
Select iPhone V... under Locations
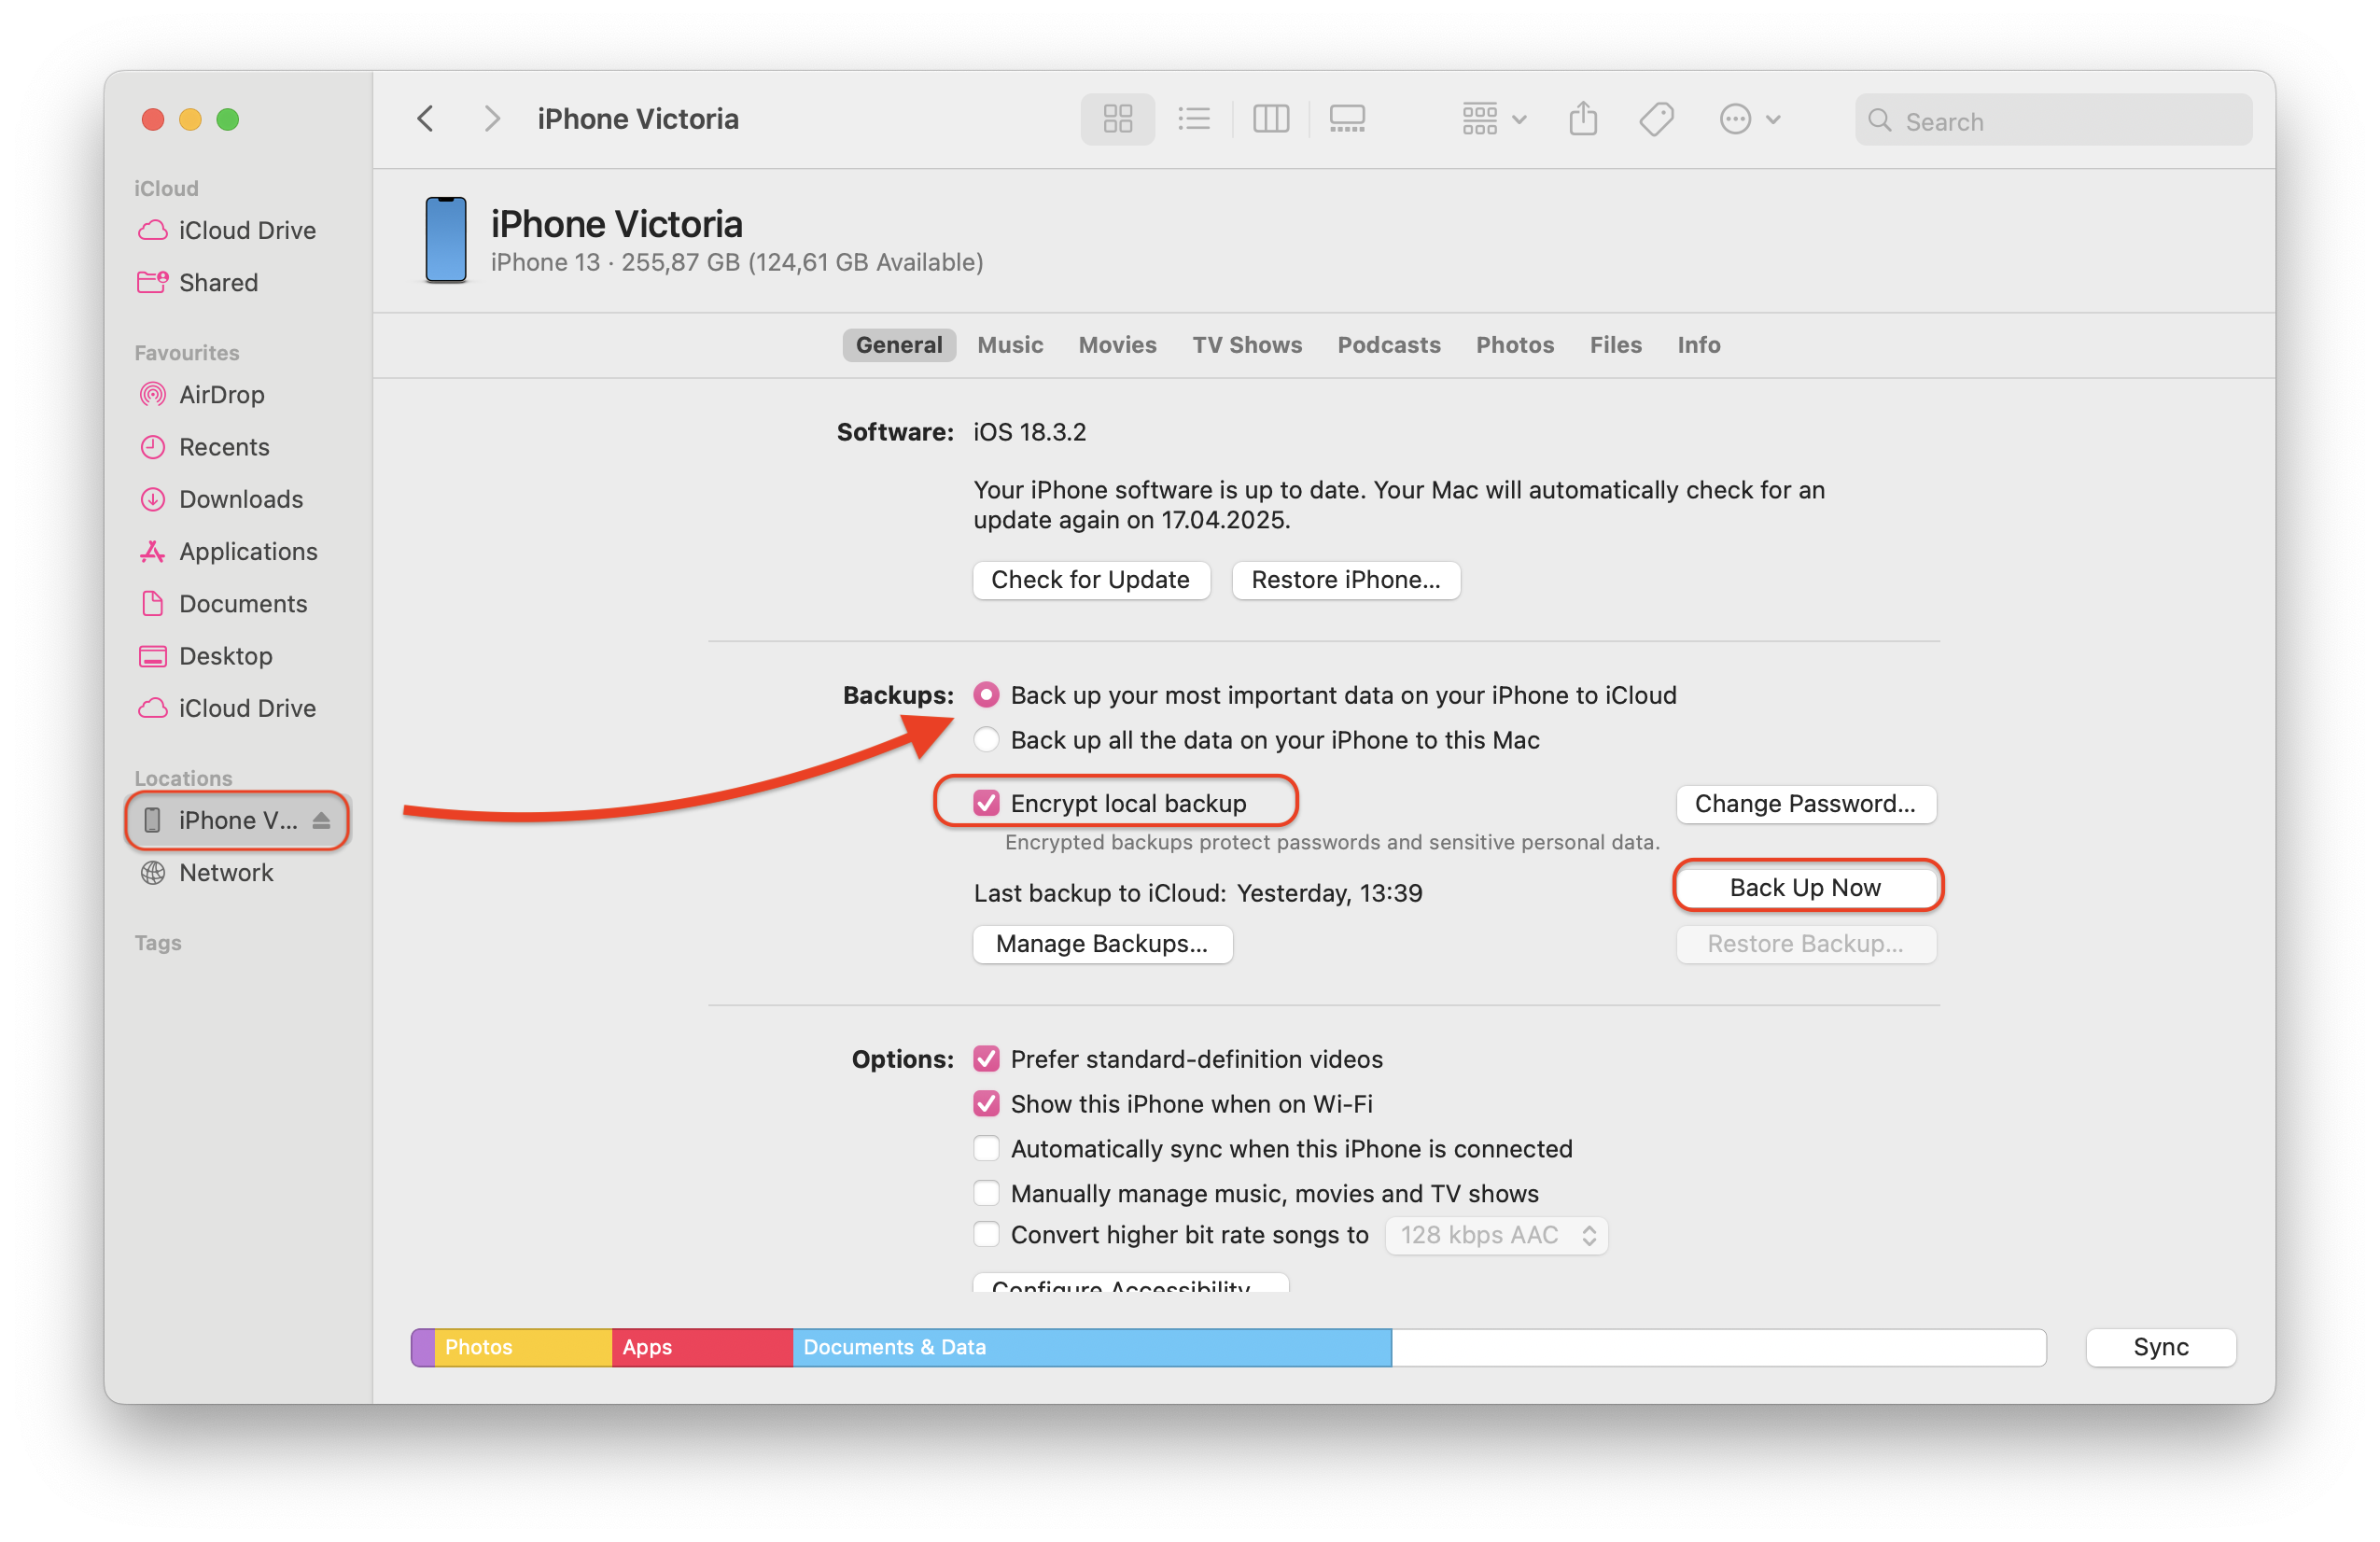click(x=237, y=820)
